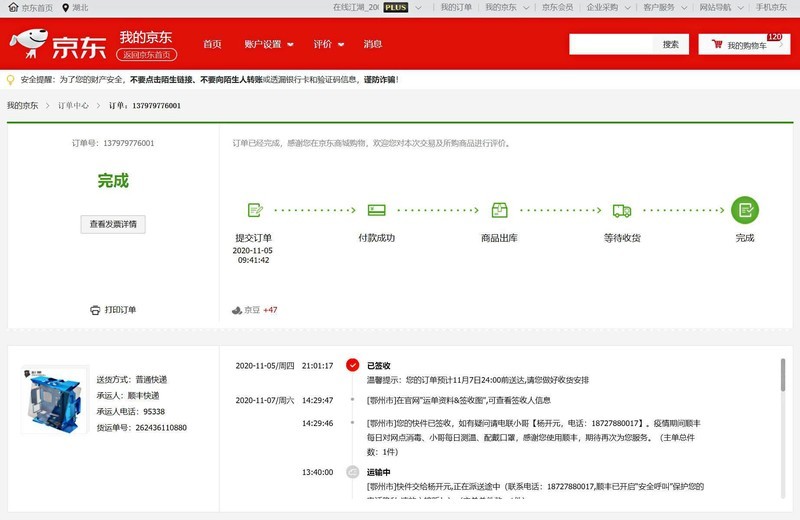
Task: Click the 2020-11-05/周四 tracking date
Action: (265, 365)
